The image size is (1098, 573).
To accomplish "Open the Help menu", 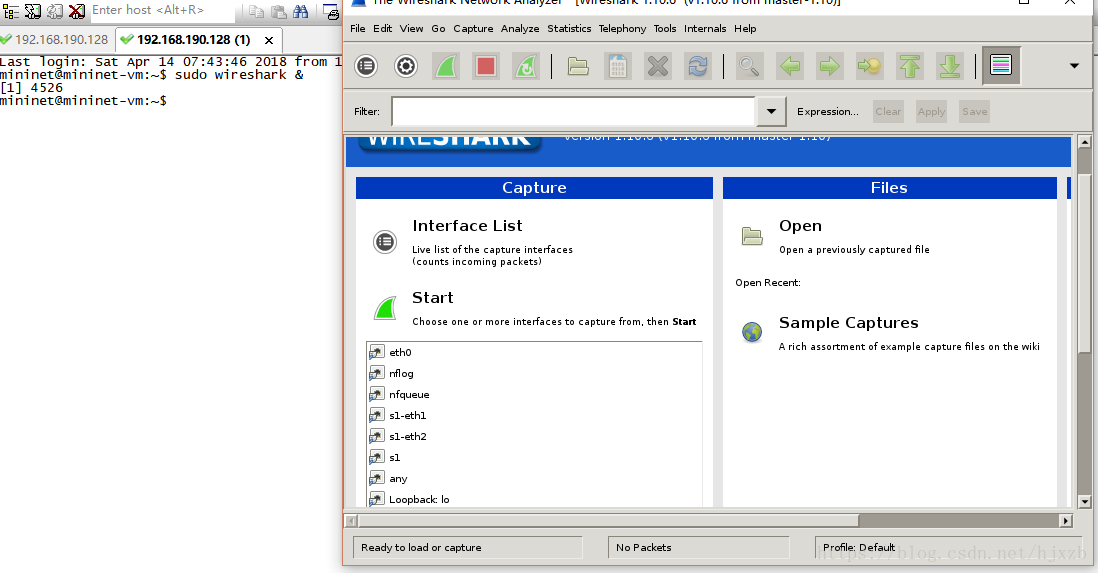I will (745, 29).
